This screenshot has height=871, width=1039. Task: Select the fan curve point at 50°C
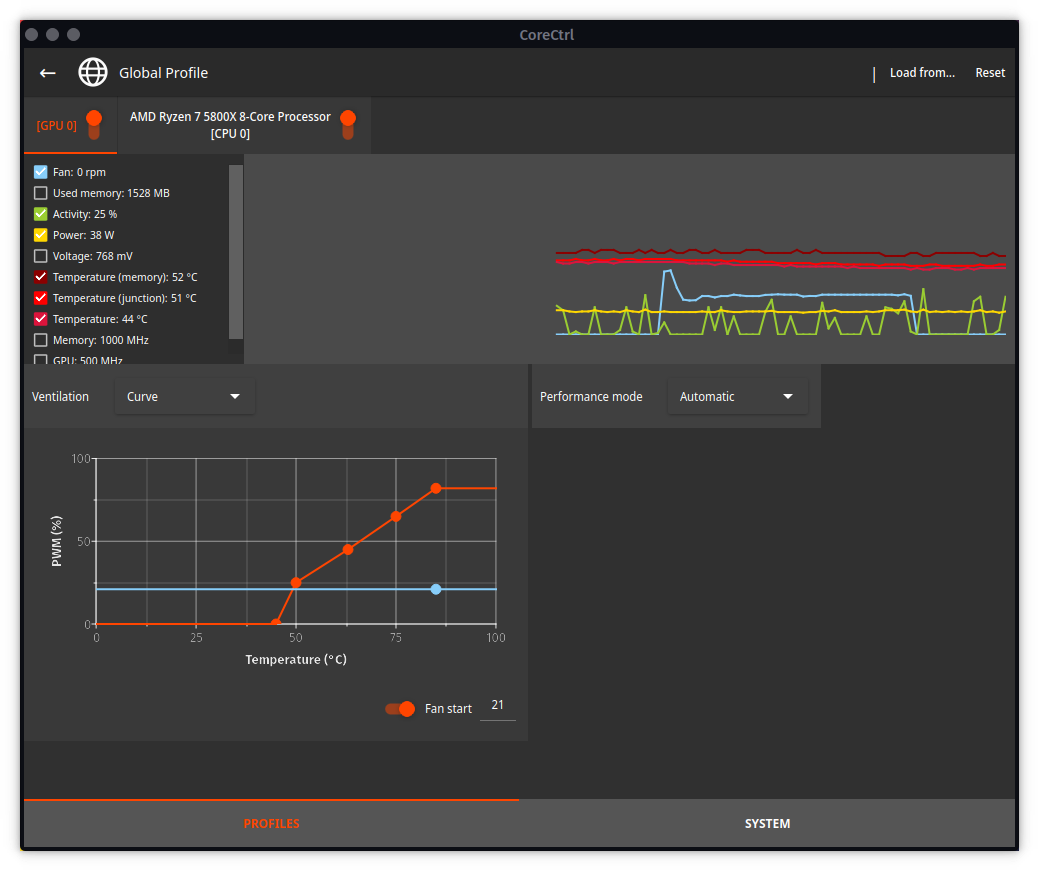click(296, 583)
